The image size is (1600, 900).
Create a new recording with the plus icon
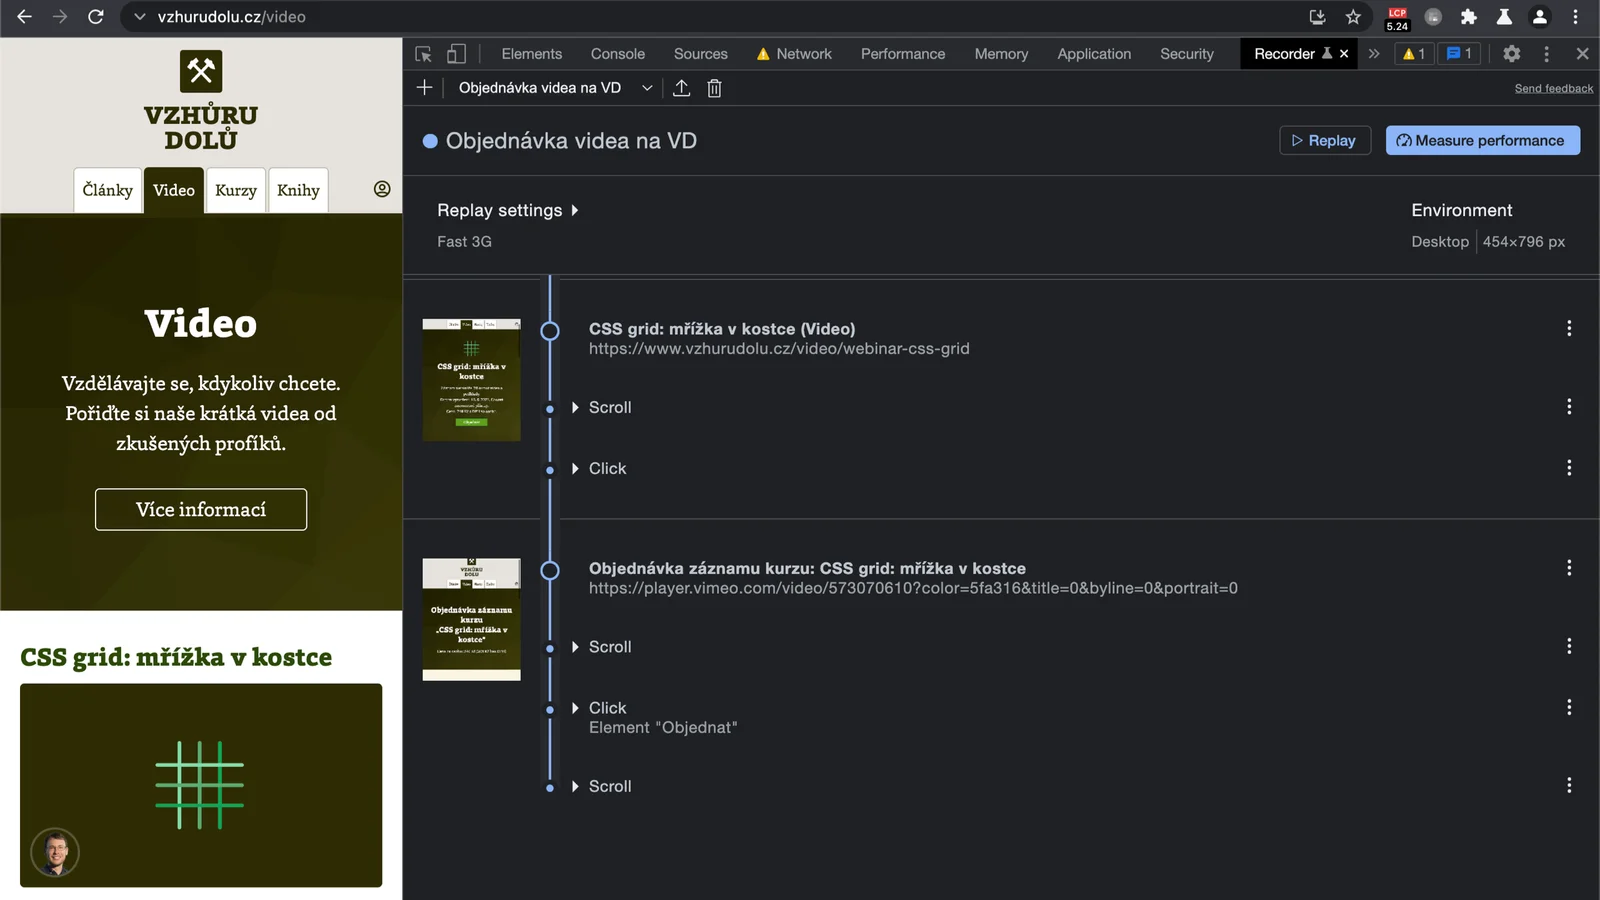click(423, 88)
